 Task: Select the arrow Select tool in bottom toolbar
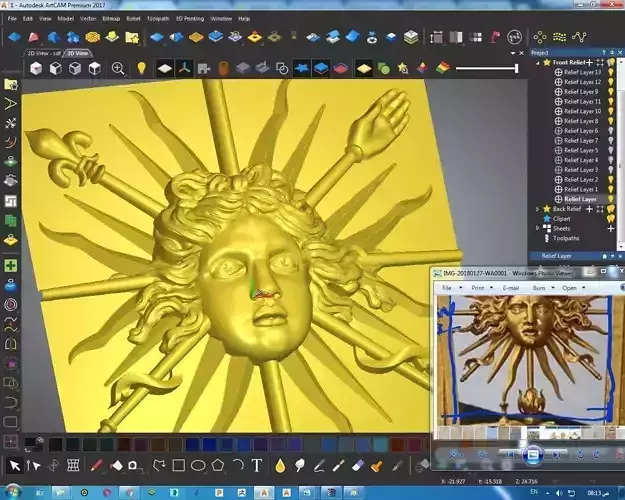pos(15,465)
